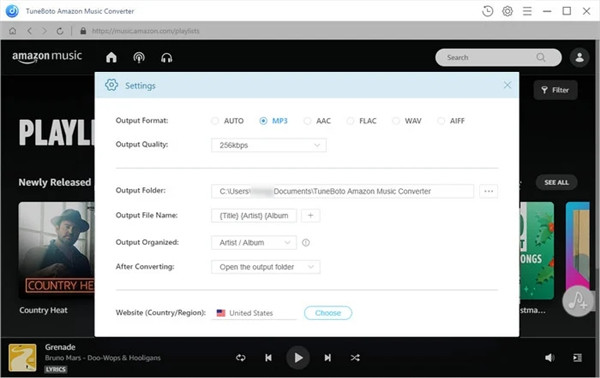Select FLAC output format

tap(362, 121)
